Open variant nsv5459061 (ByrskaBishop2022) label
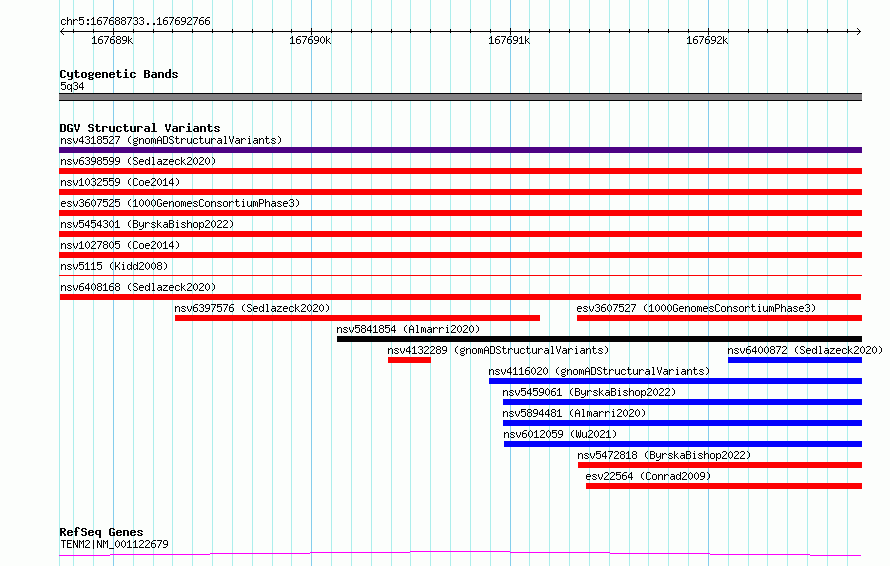890x566 pixels. tap(589, 392)
